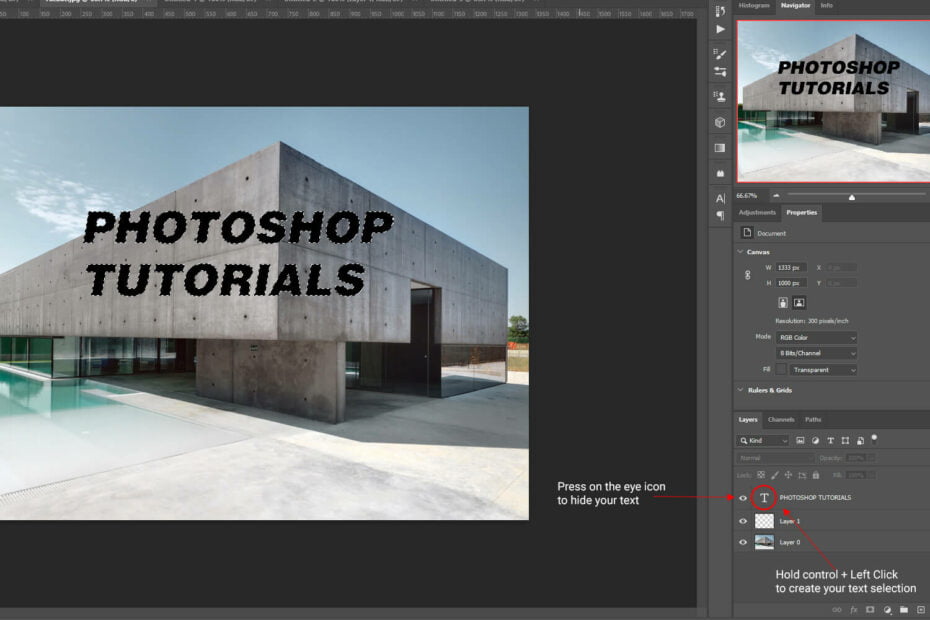
Task: Add a layer mask using the mask icon
Action: [868, 609]
